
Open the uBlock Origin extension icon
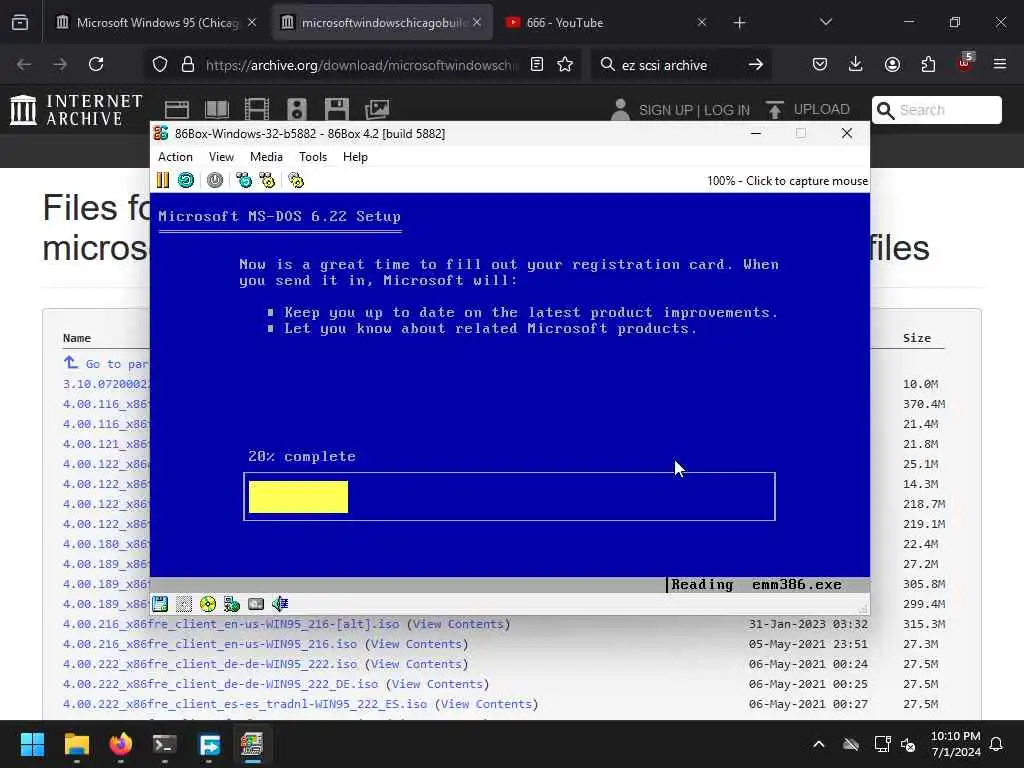tap(965, 64)
